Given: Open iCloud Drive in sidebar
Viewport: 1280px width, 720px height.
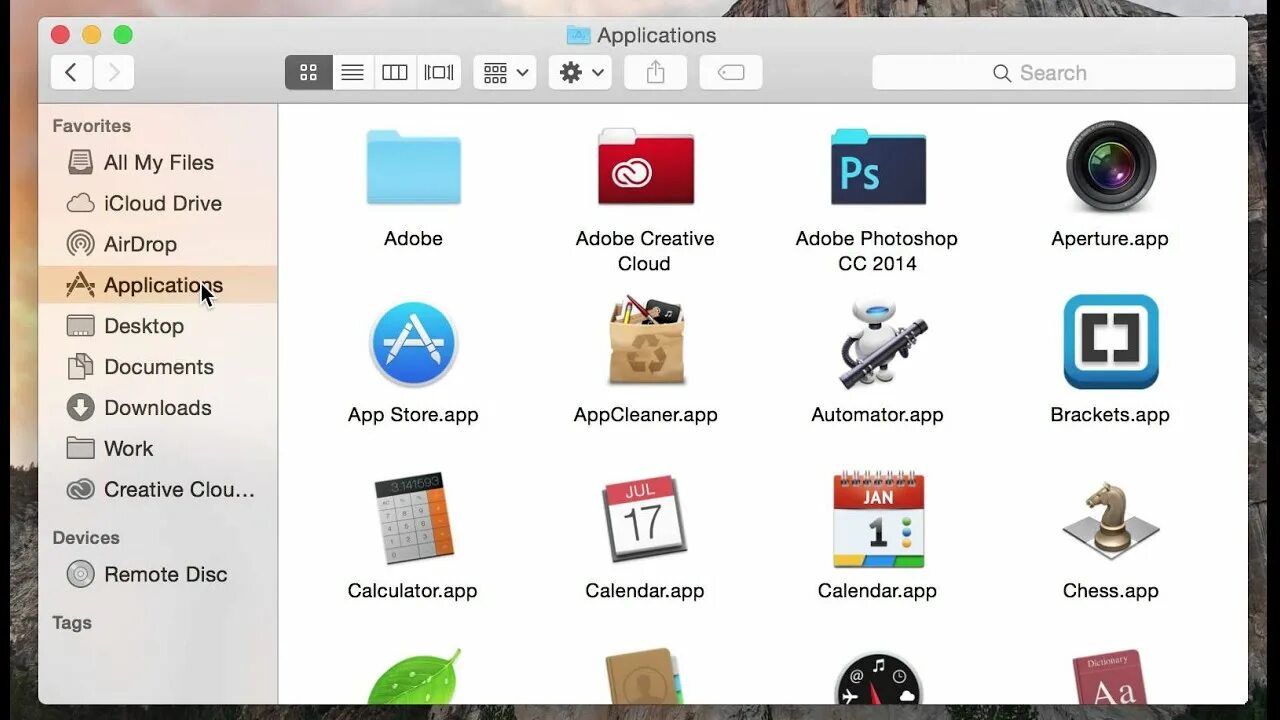Looking at the screenshot, I should pyautogui.click(x=158, y=203).
